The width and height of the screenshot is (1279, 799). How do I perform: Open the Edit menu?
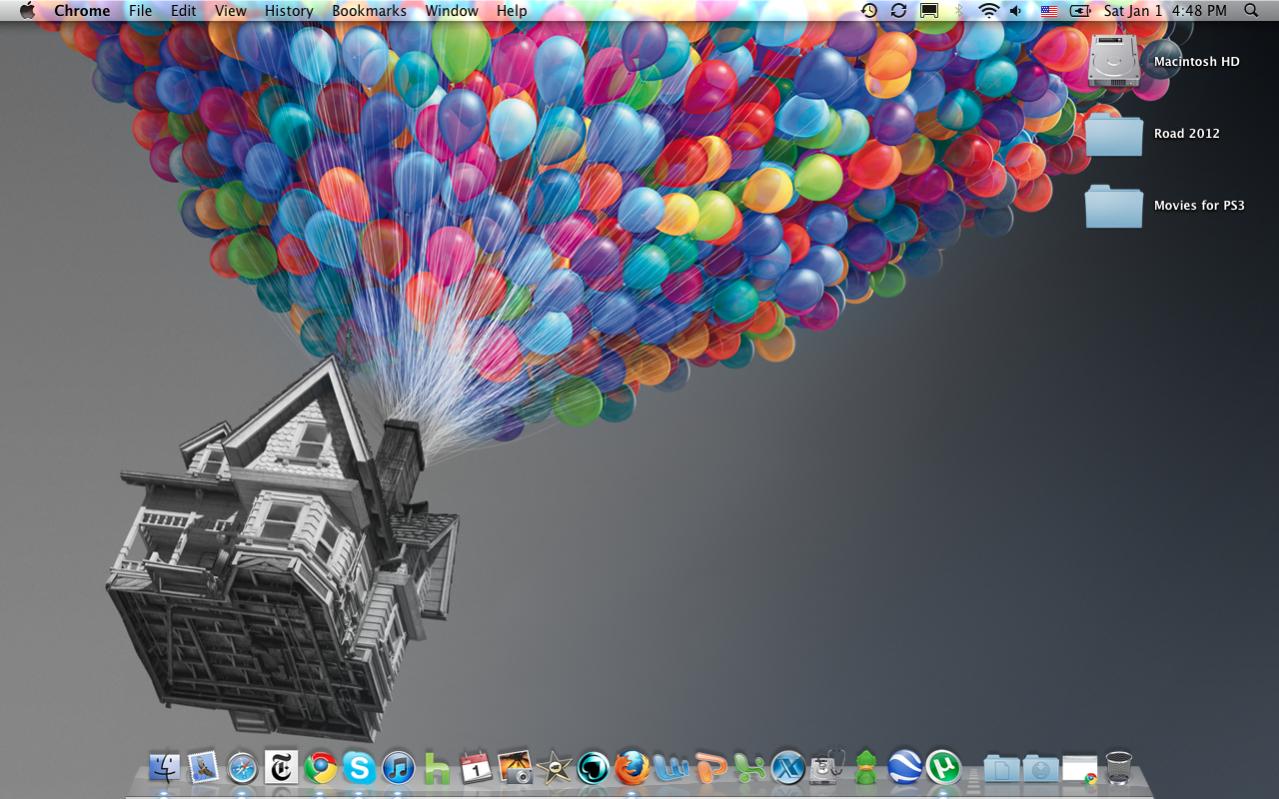(183, 11)
